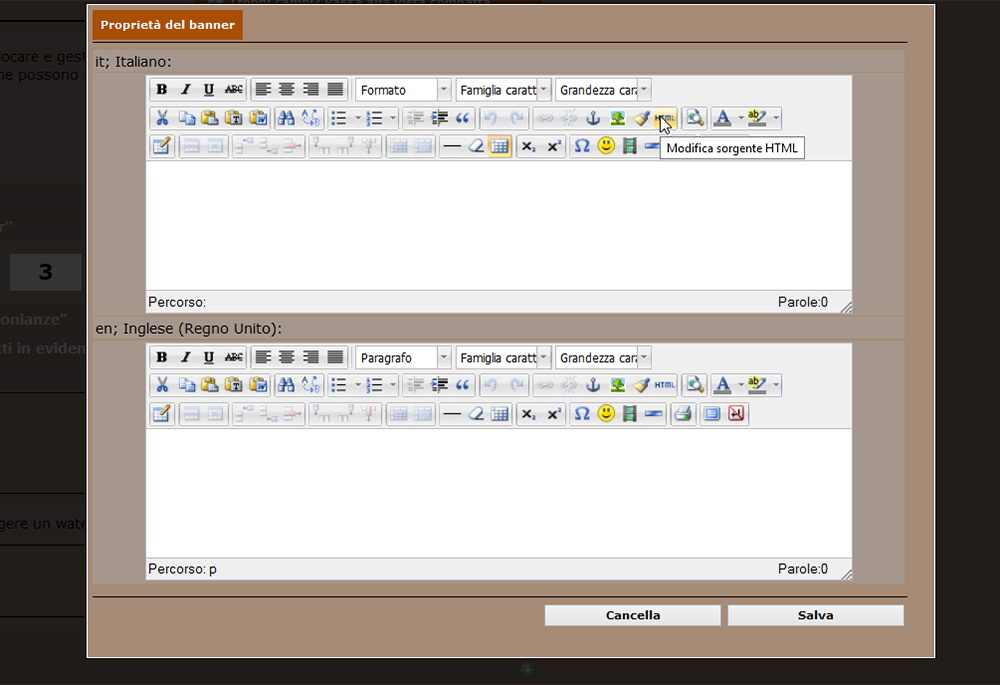Toggle non-breaking/visual chars icon in English editor
The image size is (1000, 685).
[736, 413]
